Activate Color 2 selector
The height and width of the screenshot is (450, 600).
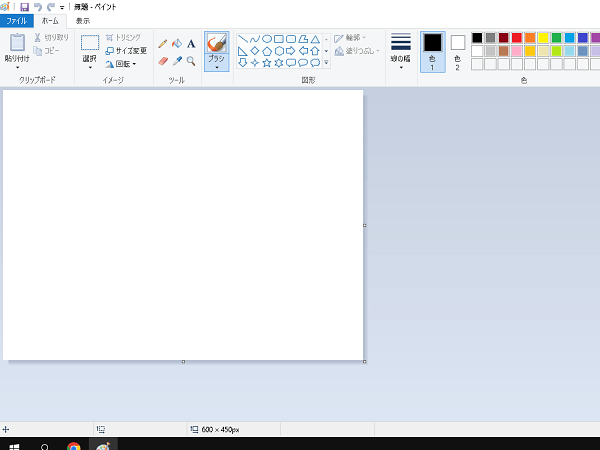458,52
